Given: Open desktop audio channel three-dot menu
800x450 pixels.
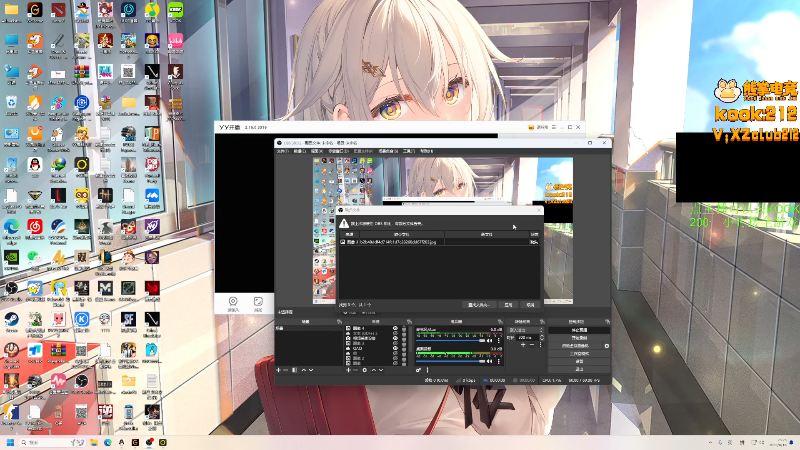Looking at the screenshot, I should [498, 361].
